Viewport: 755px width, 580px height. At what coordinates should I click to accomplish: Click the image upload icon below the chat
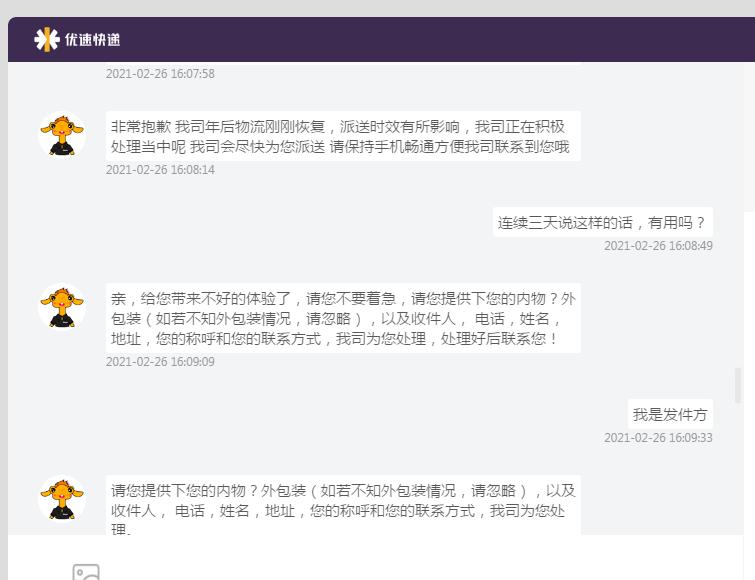pyautogui.click(x=86, y=573)
